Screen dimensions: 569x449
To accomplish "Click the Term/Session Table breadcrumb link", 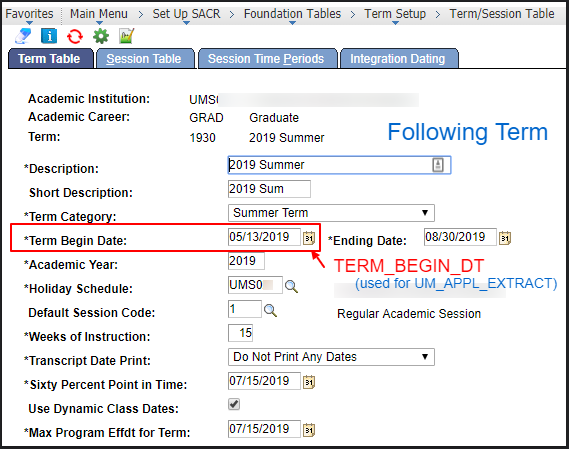I will pos(502,14).
